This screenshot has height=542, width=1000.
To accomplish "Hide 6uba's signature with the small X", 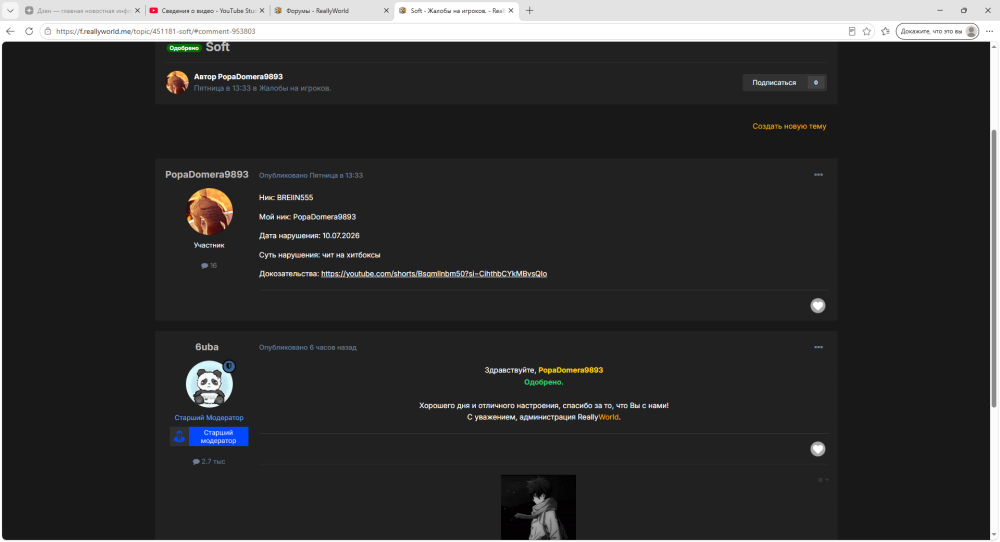I will [822, 480].
